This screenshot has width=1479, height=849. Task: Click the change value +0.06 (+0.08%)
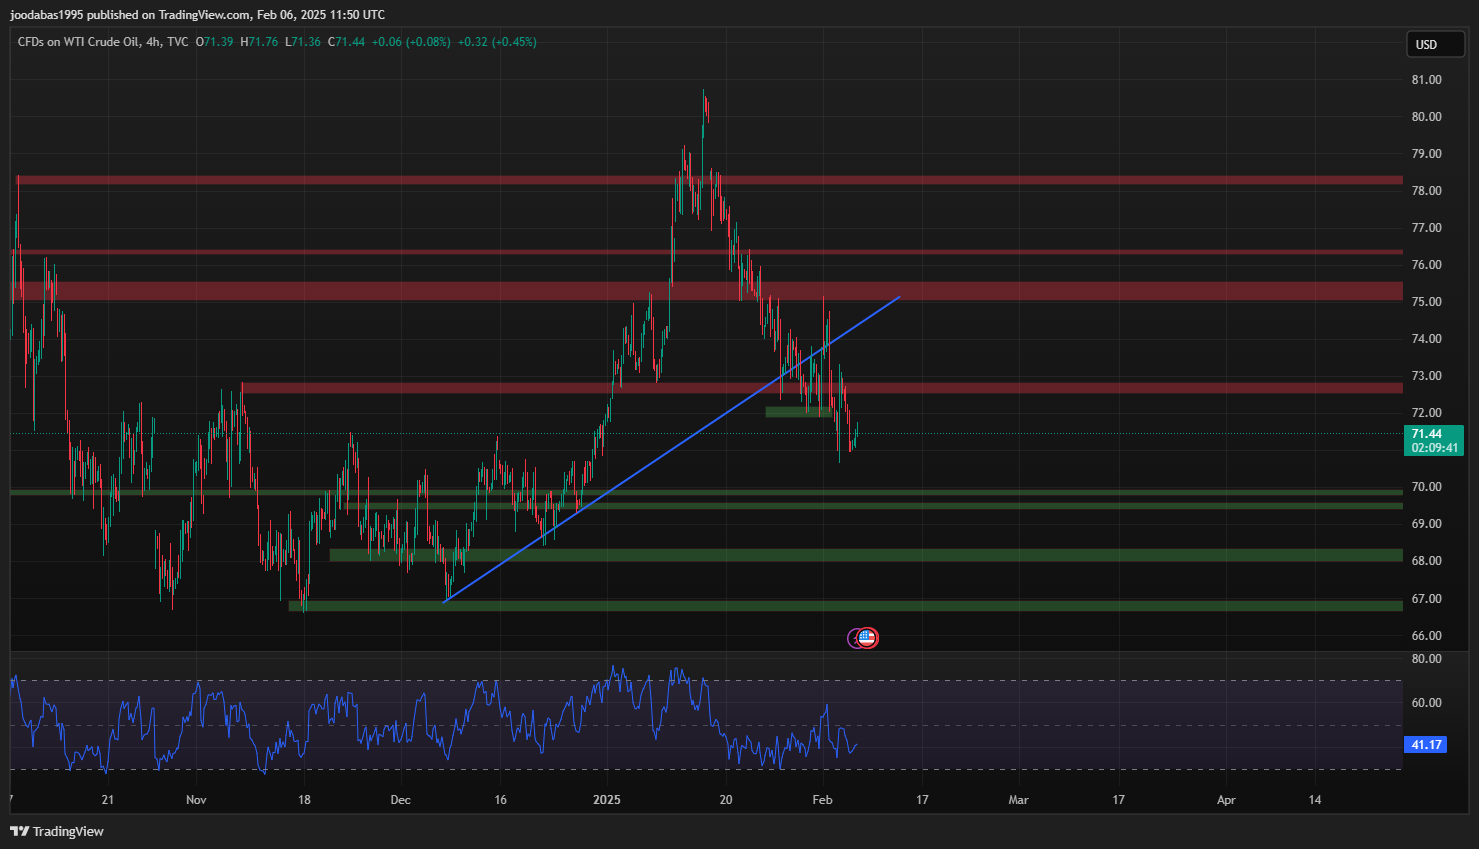click(x=411, y=42)
